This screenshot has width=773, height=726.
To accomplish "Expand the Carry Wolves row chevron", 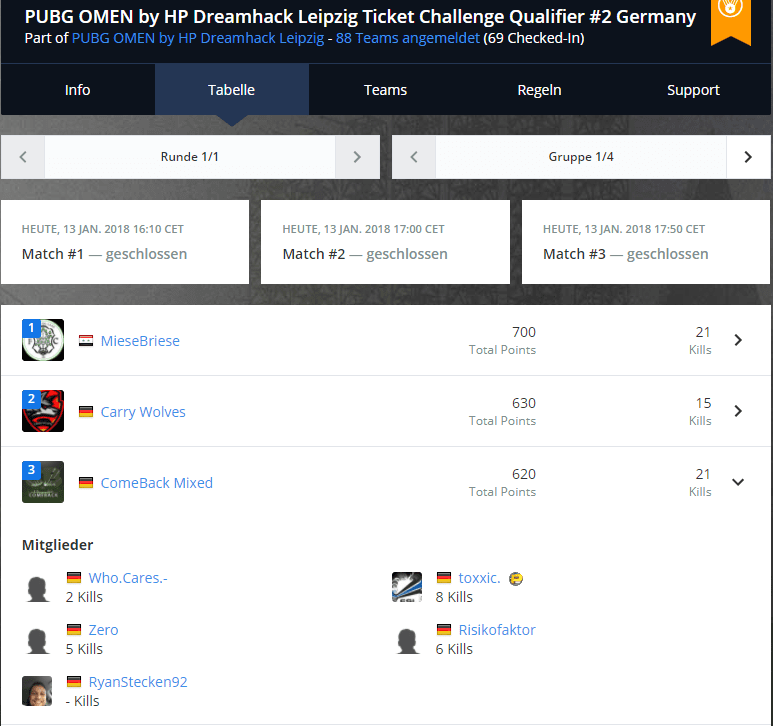I will pyautogui.click(x=738, y=411).
